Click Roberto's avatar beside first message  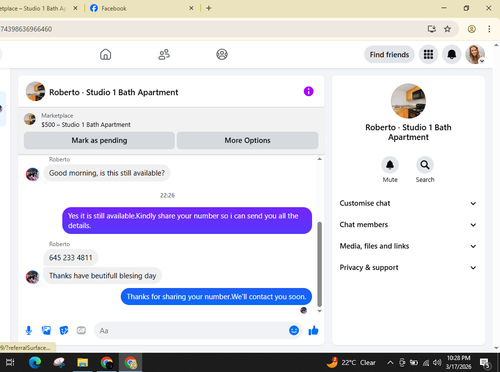click(32, 174)
